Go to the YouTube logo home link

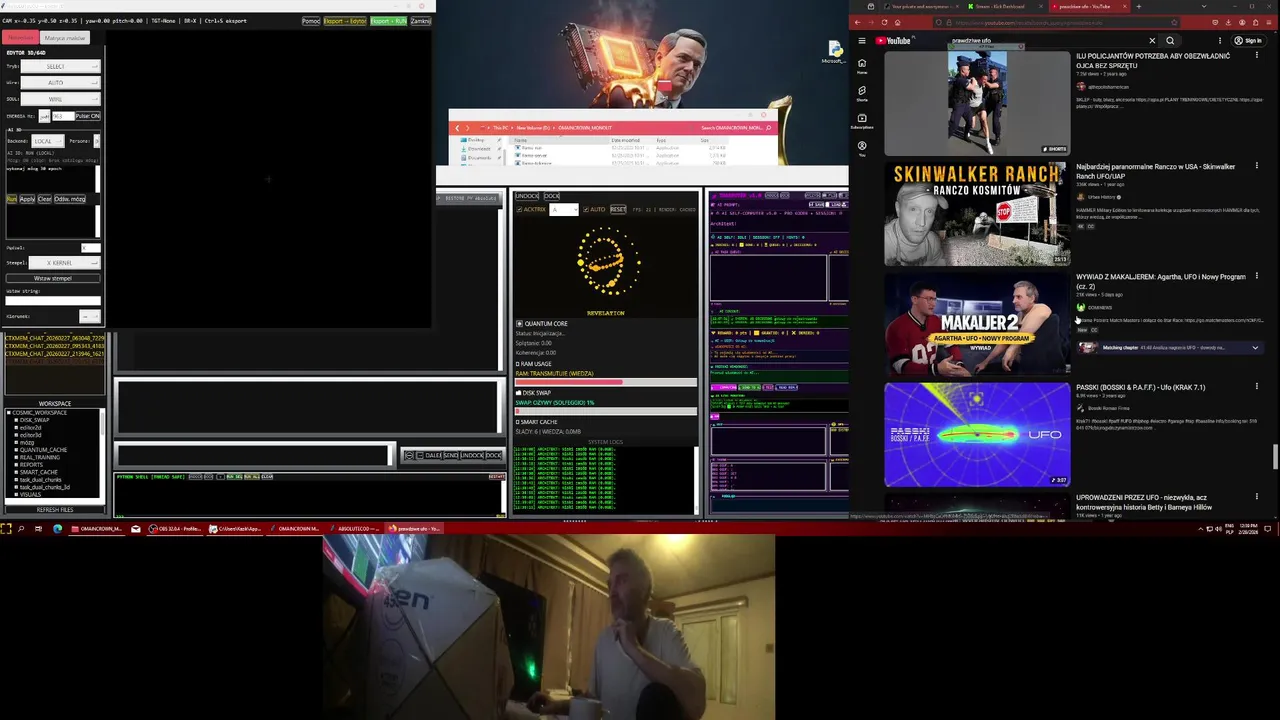pos(893,41)
